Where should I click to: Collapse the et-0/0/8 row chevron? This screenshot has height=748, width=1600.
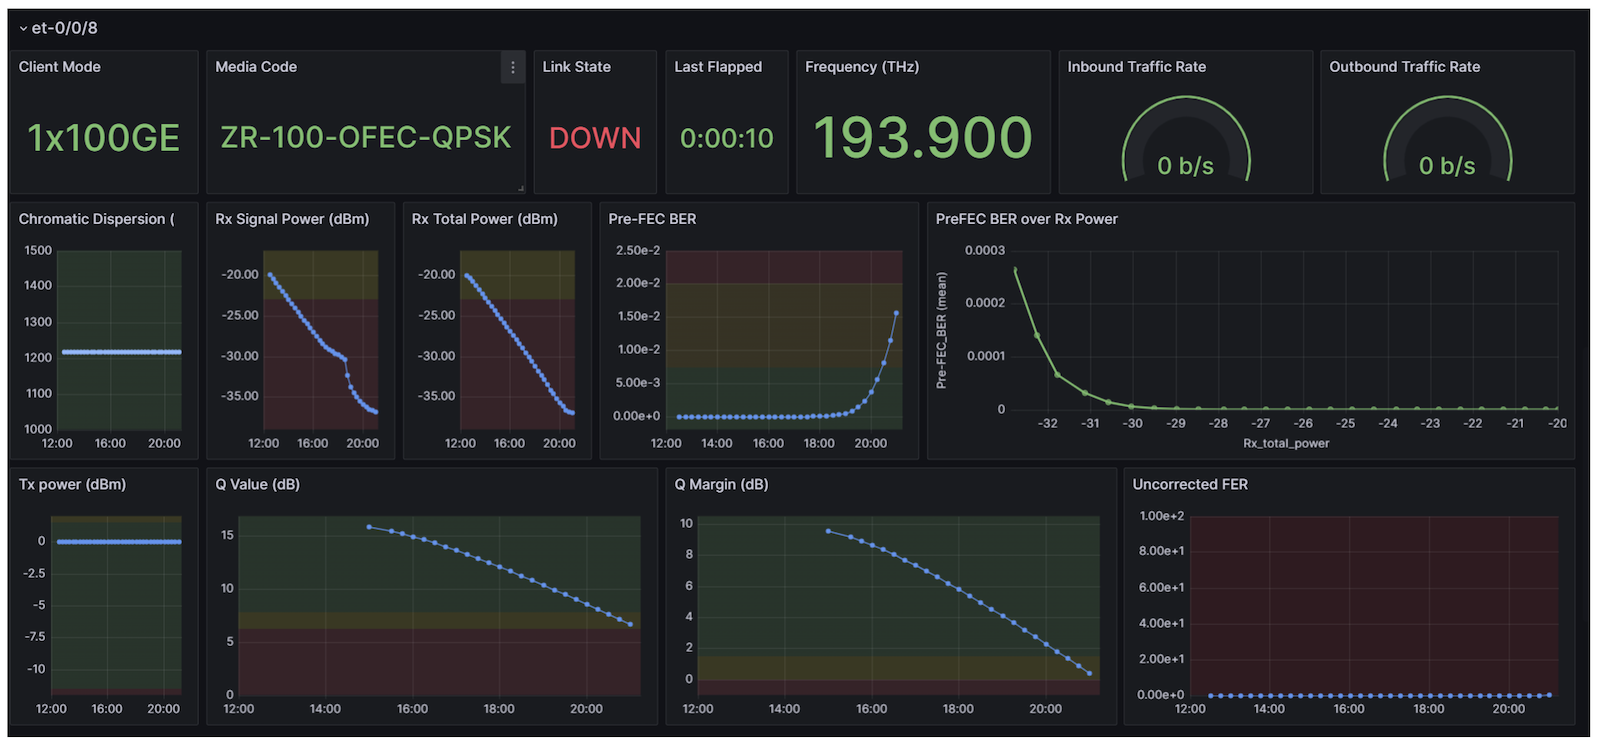click(x=23, y=29)
